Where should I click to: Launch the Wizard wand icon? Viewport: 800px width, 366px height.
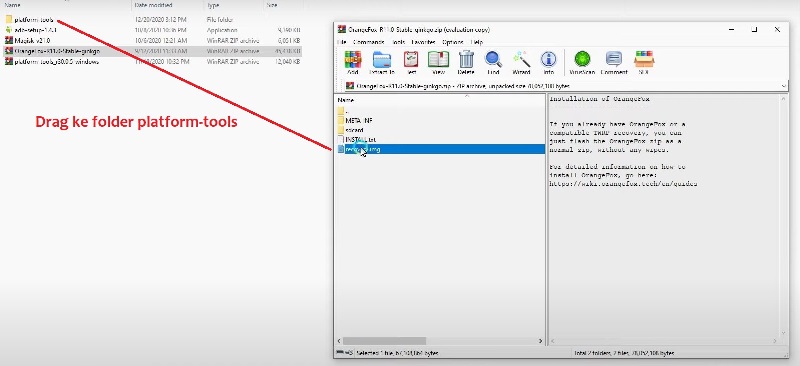[x=521, y=60]
